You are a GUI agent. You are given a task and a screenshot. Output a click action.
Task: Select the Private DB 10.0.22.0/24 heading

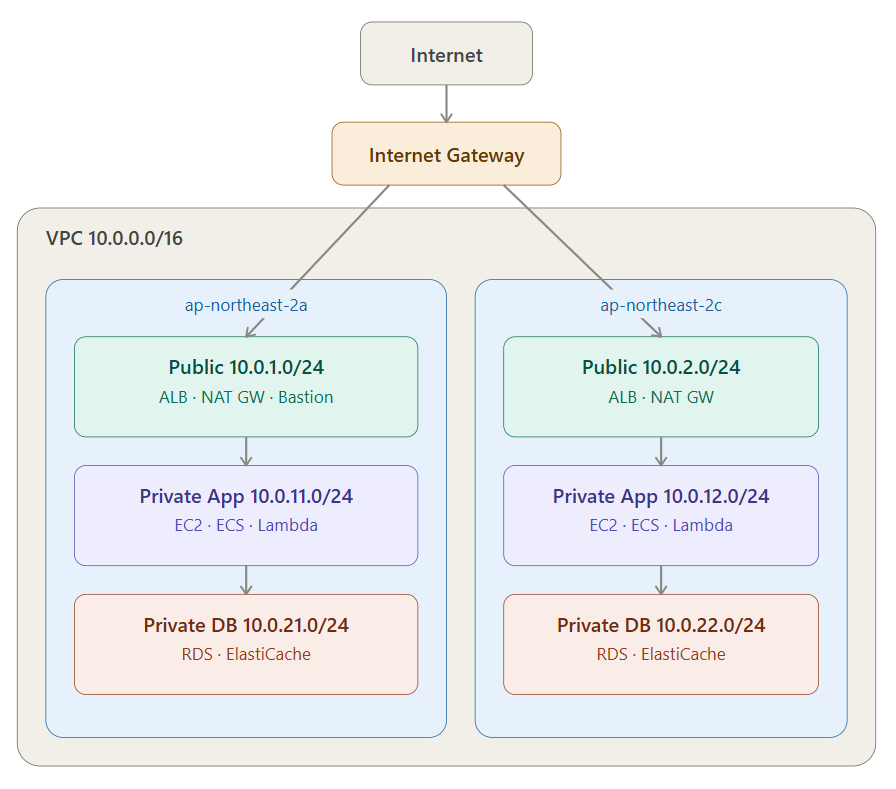pos(661,626)
